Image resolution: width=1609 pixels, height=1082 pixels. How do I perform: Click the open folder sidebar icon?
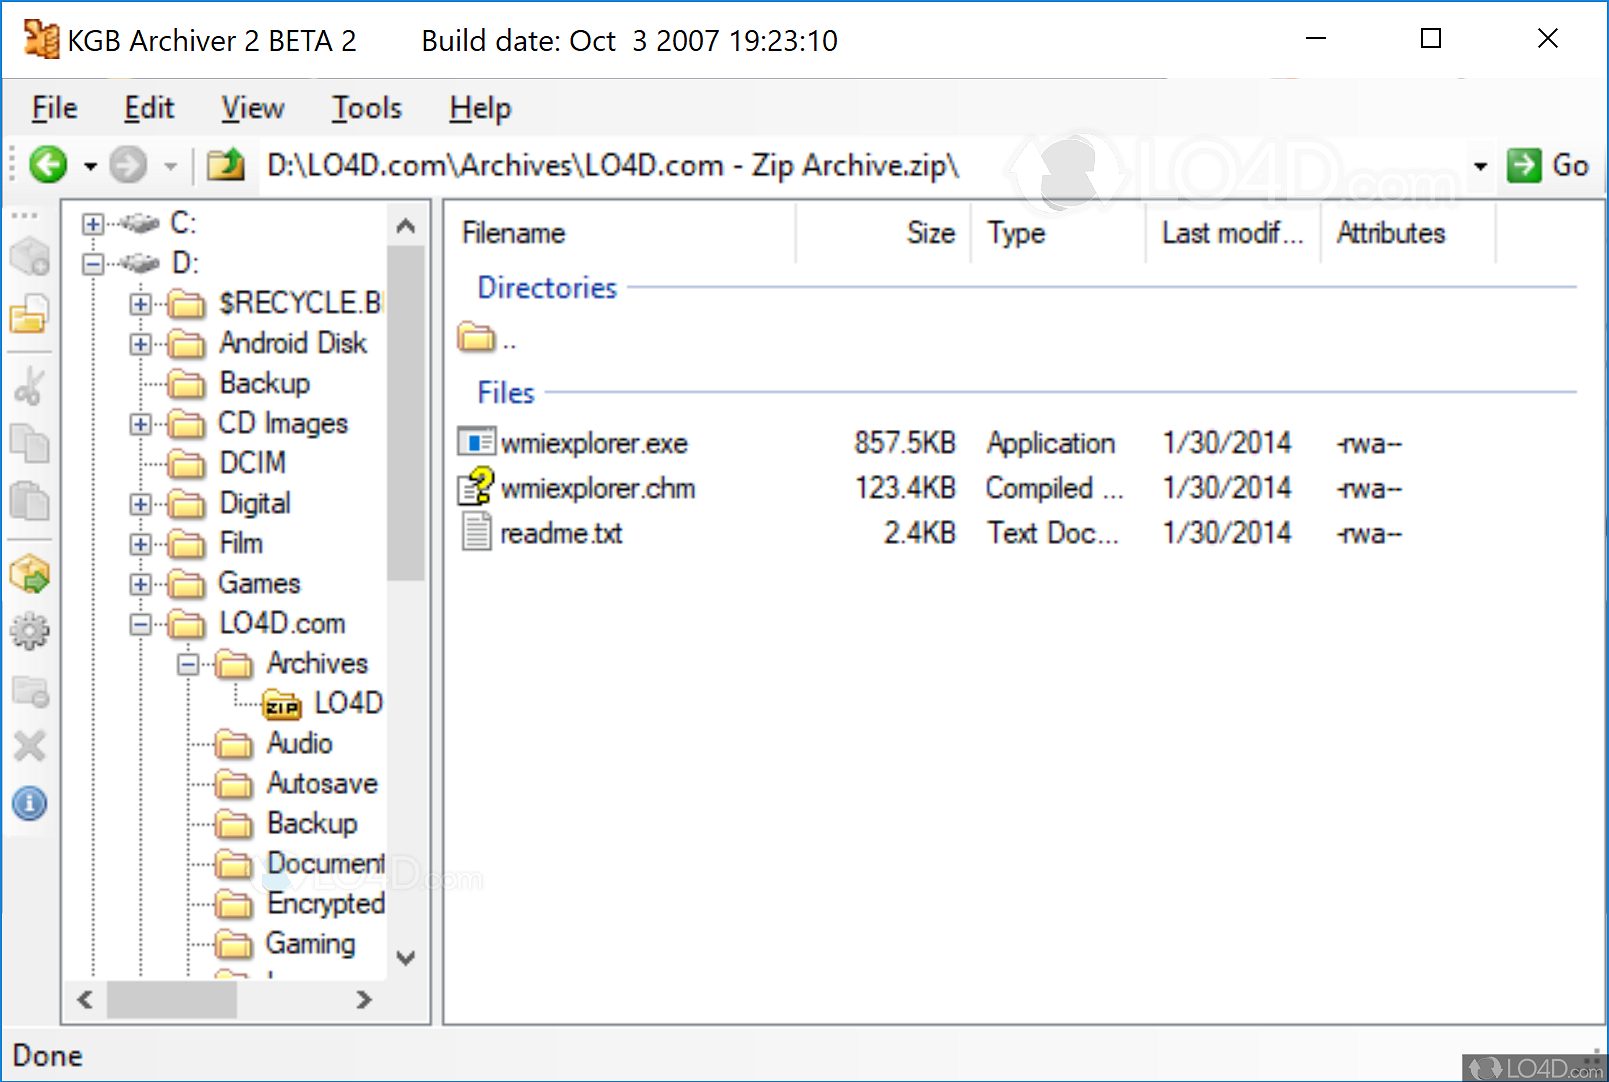pos(29,314)
